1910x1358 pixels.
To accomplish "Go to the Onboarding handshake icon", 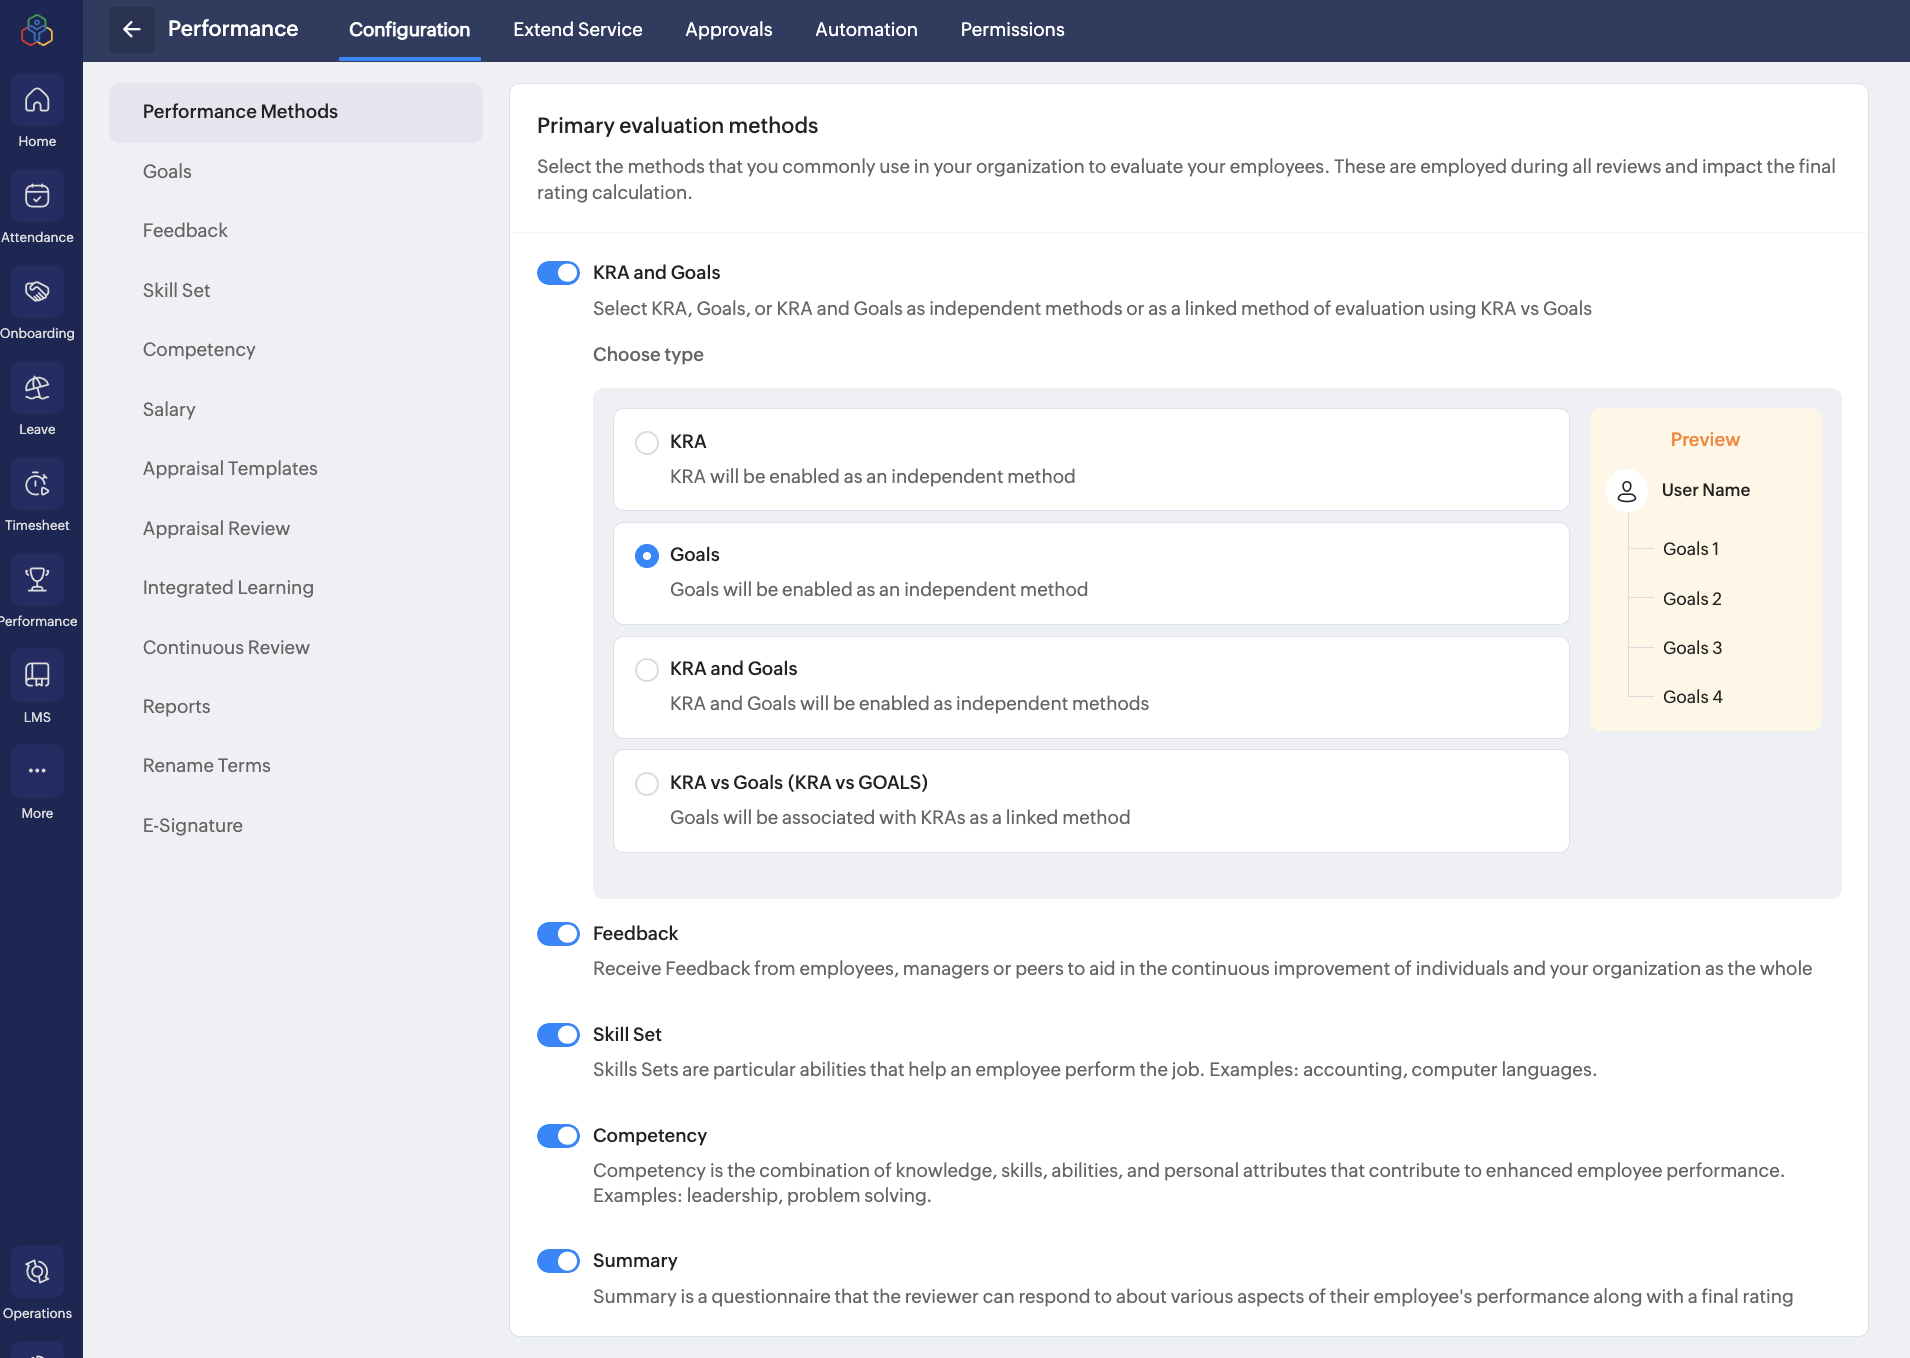I will tap(37, 293).
